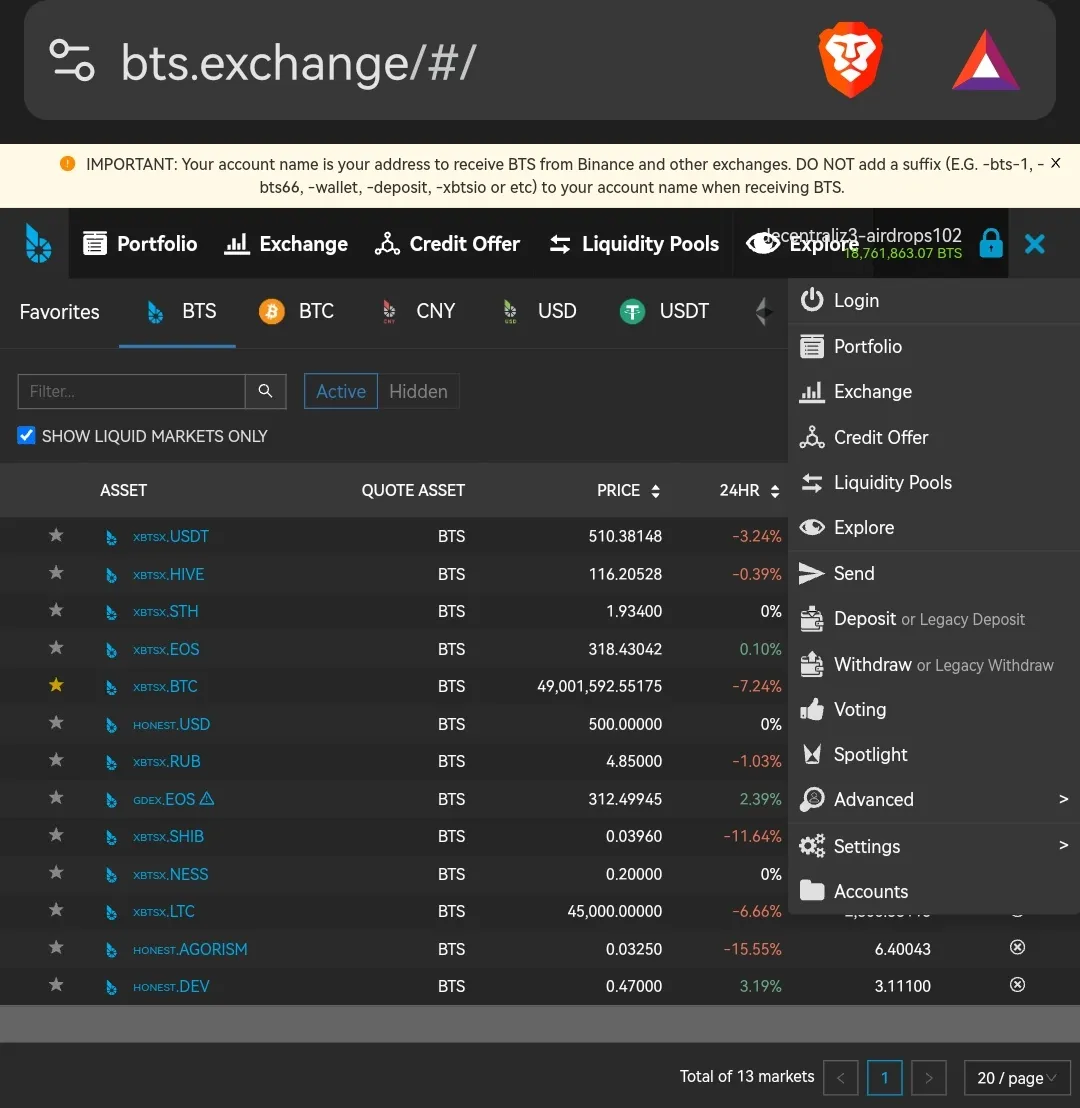Click the Legacy Withdraw link

coord(994,666)
